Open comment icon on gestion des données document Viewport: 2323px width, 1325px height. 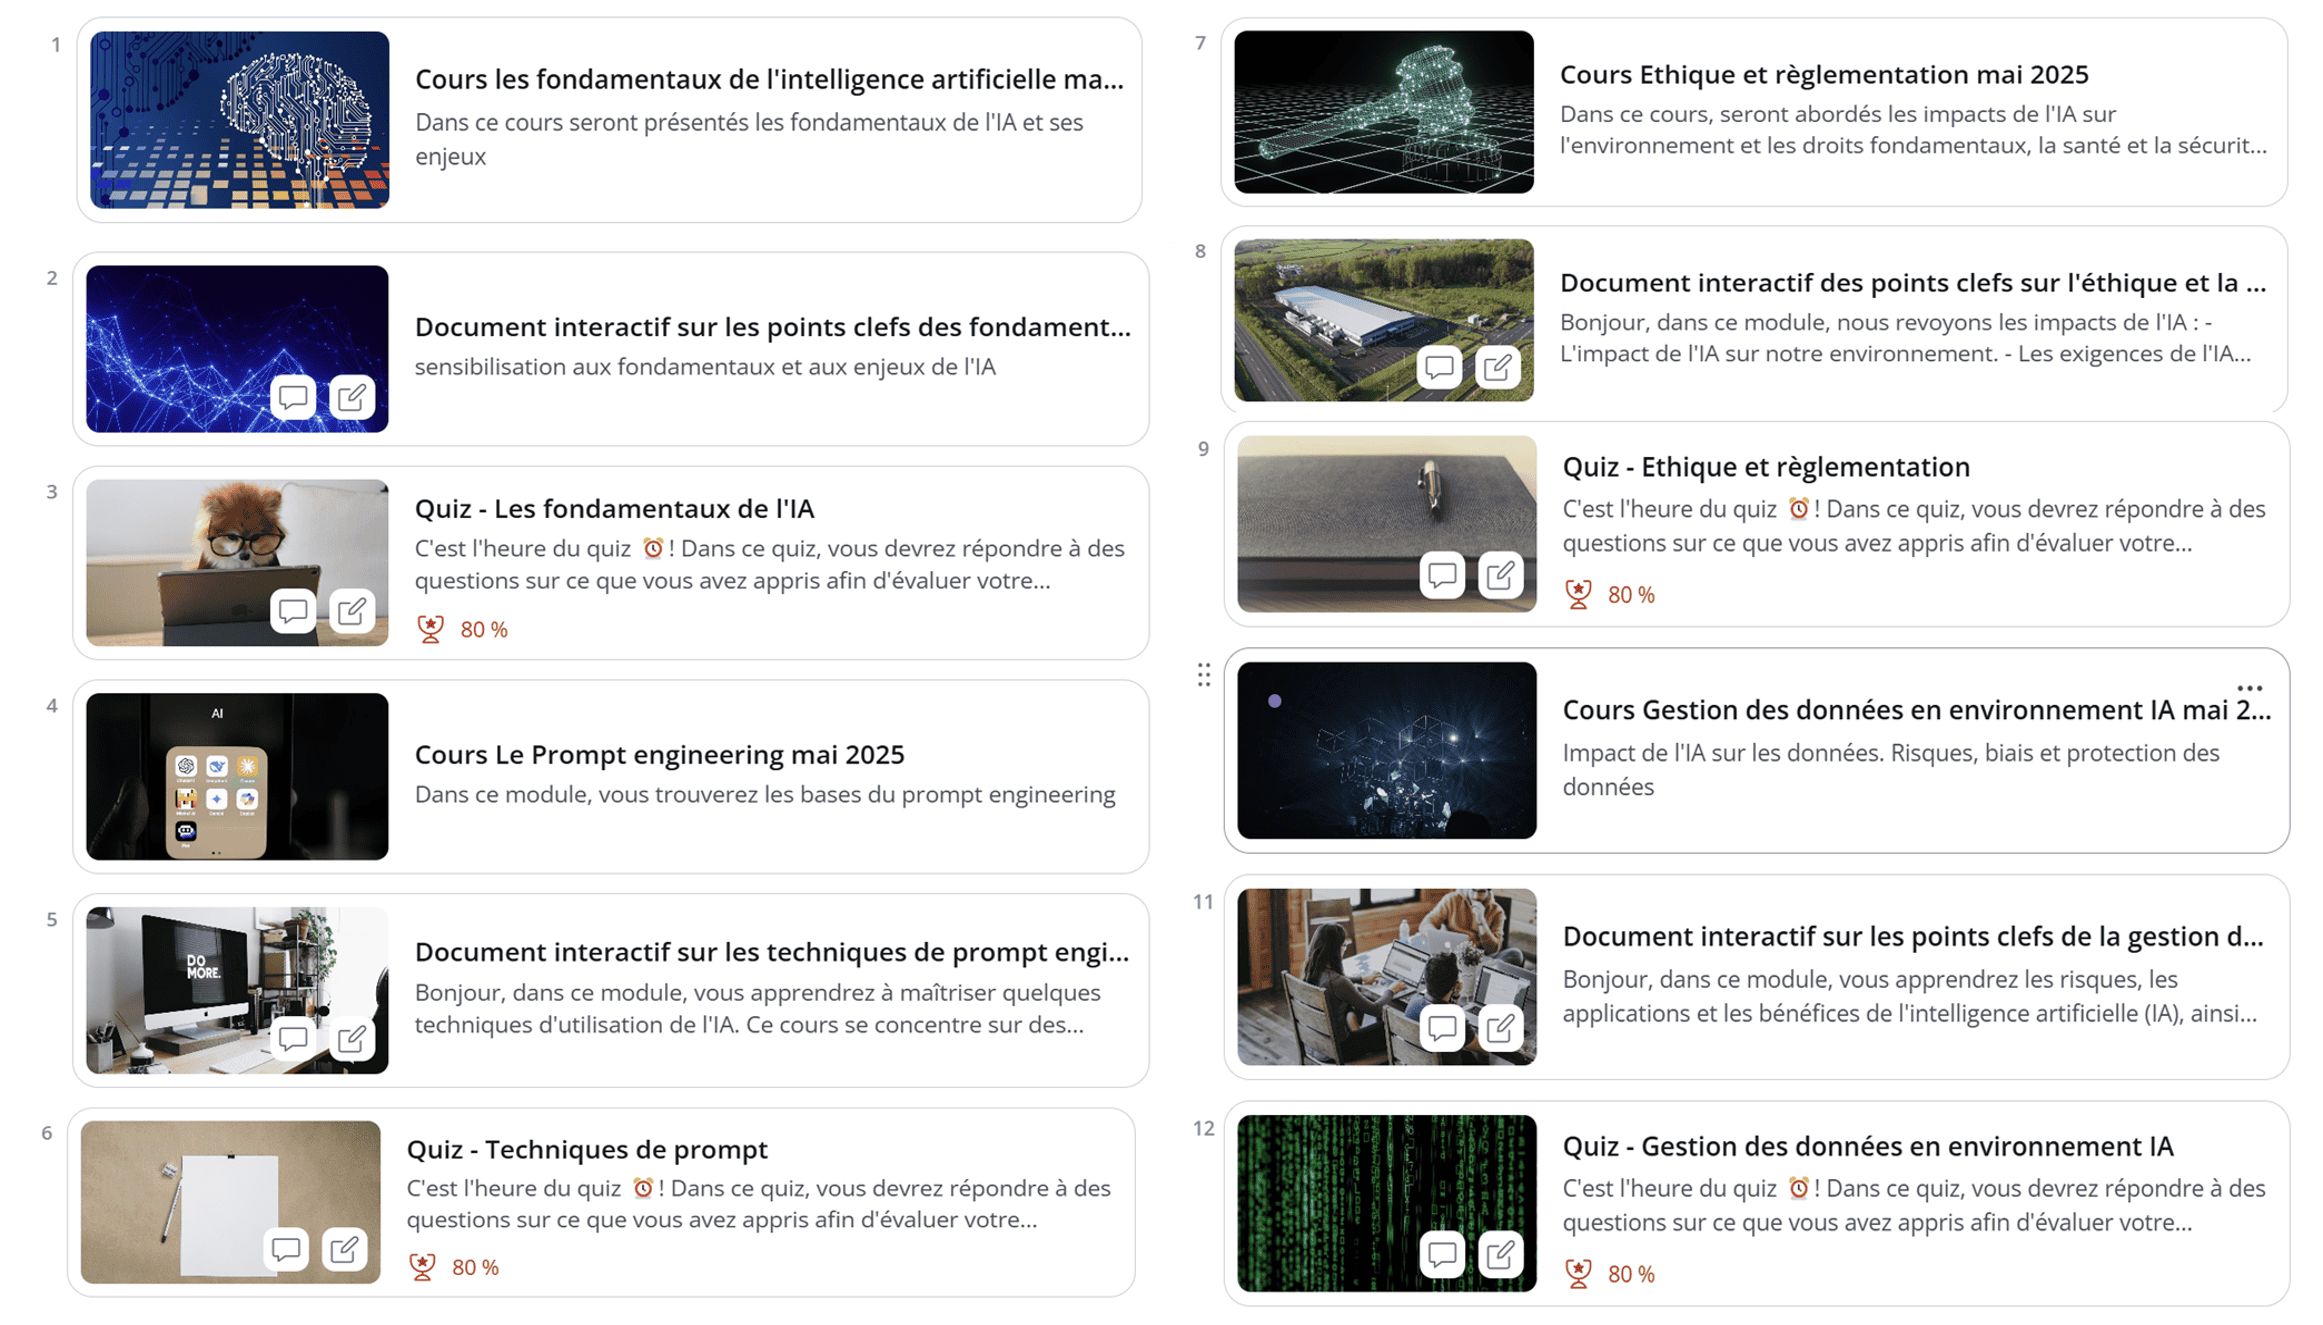(x=1442, y=1028)
